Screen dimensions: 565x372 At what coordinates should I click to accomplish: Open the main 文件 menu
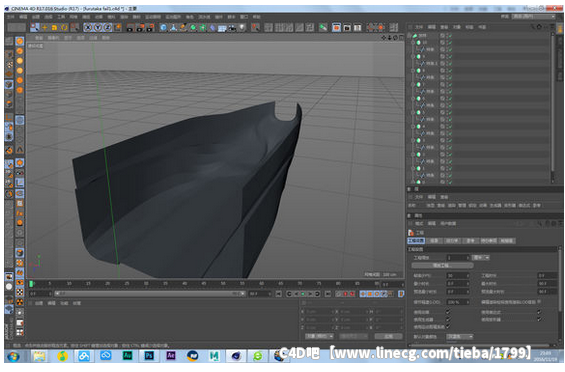coord(11,17)
